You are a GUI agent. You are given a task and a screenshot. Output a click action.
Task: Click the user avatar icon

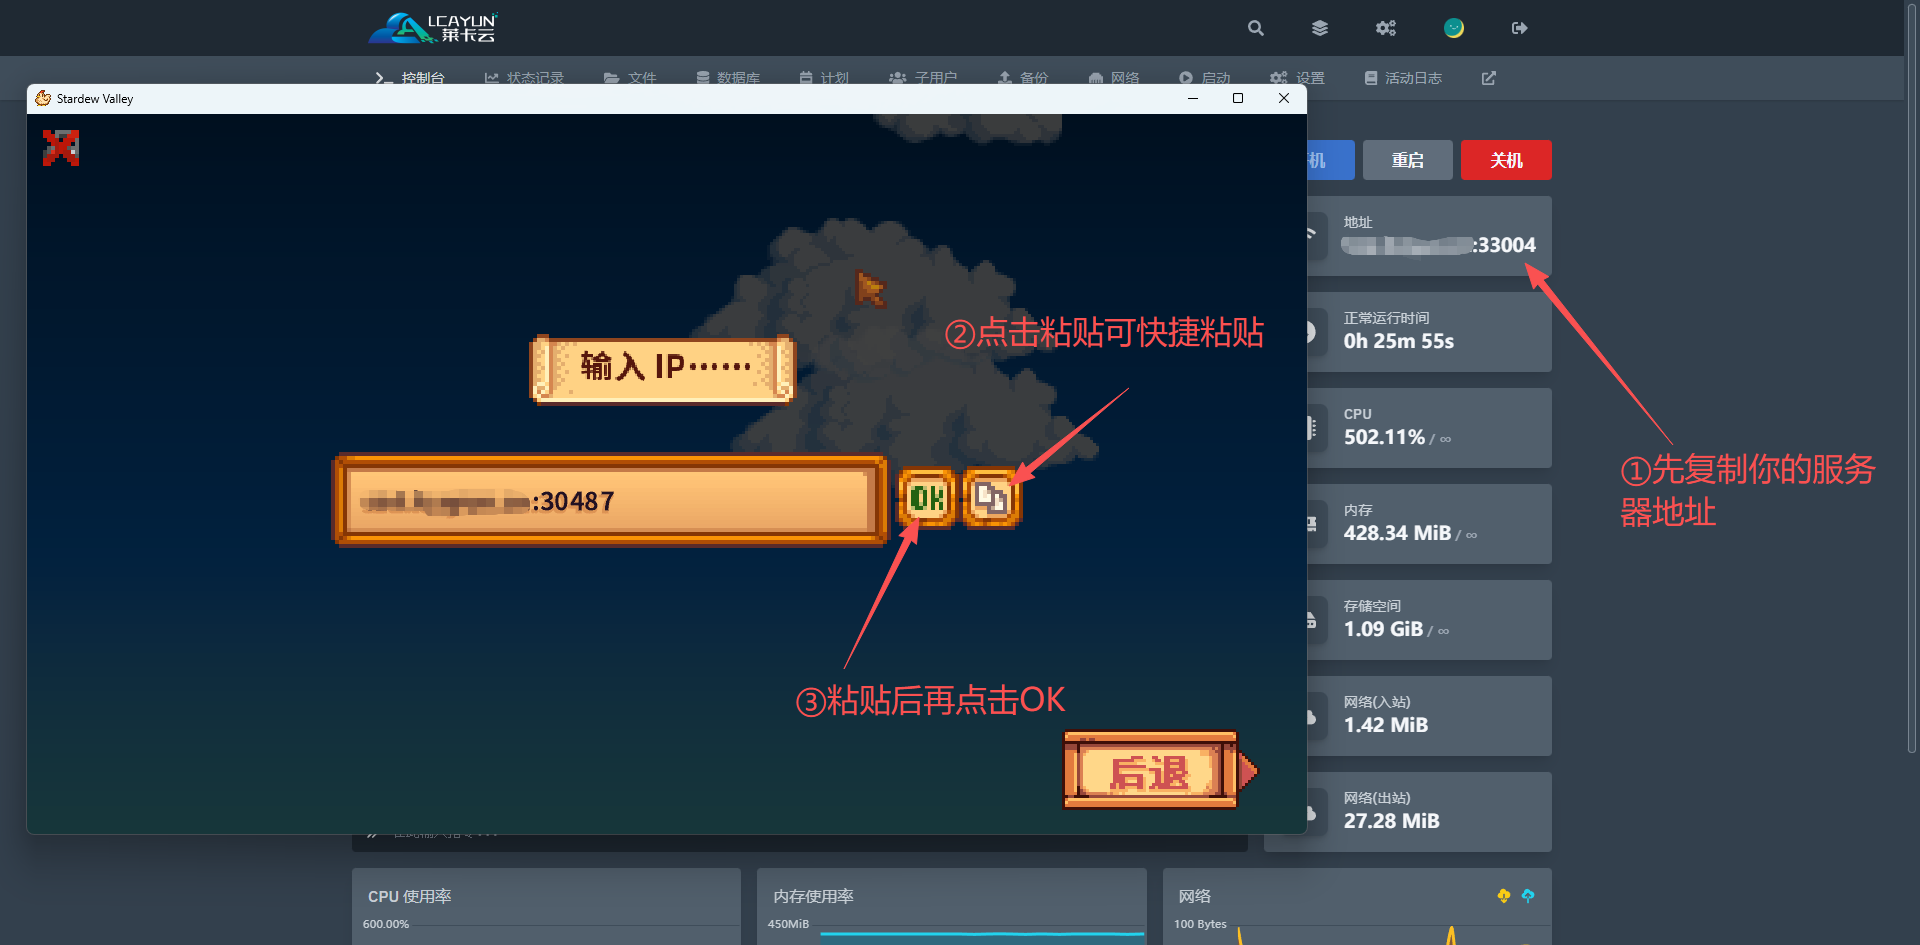1454,28
